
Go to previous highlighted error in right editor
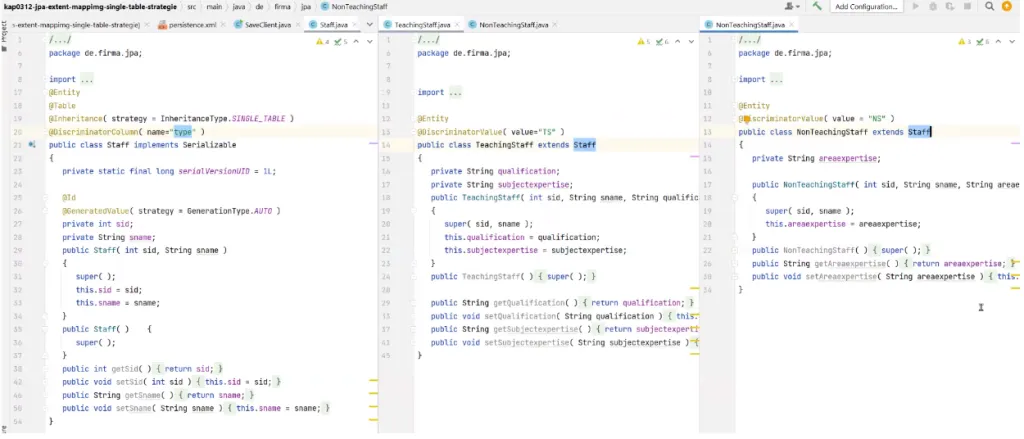tap(998, 41)
